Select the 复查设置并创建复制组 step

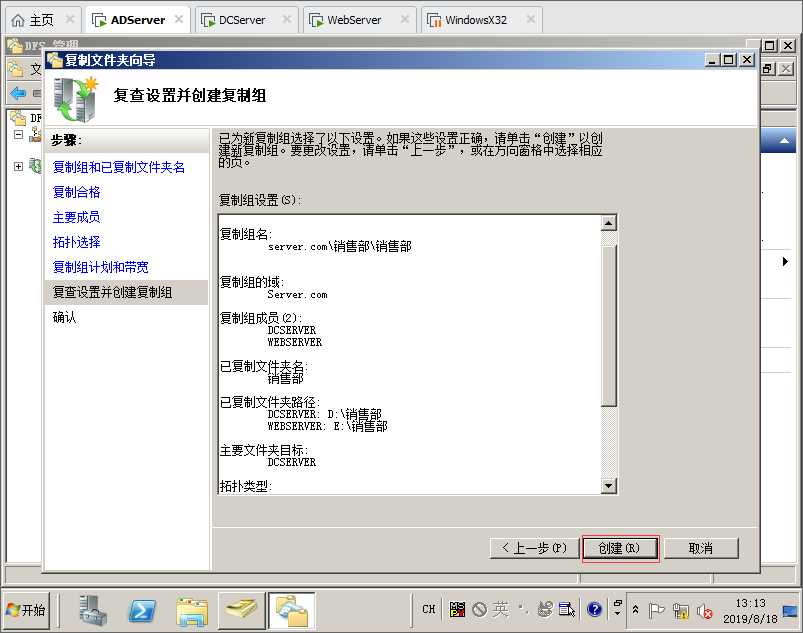point(126,292)
